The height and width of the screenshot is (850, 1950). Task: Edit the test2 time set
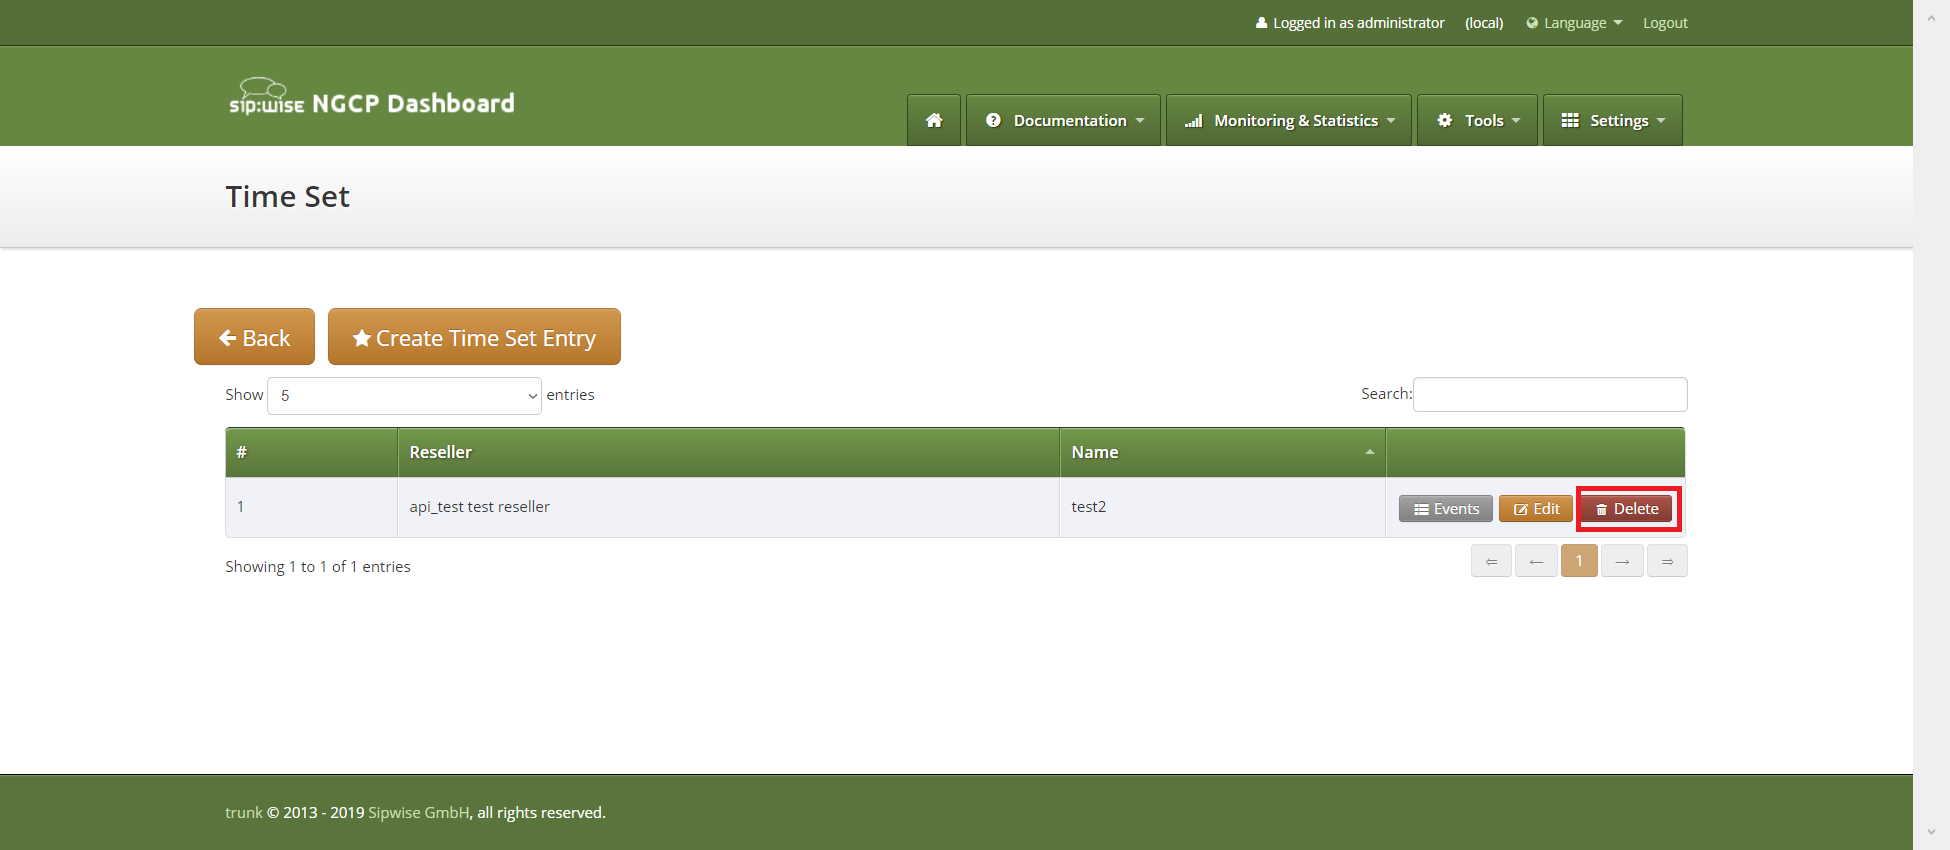(1535, 509)
